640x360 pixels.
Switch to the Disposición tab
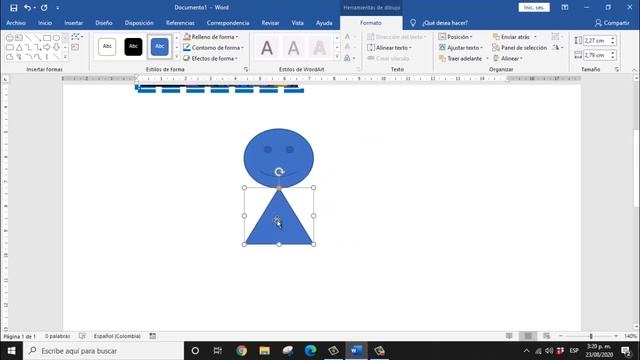tap(139, 23)
